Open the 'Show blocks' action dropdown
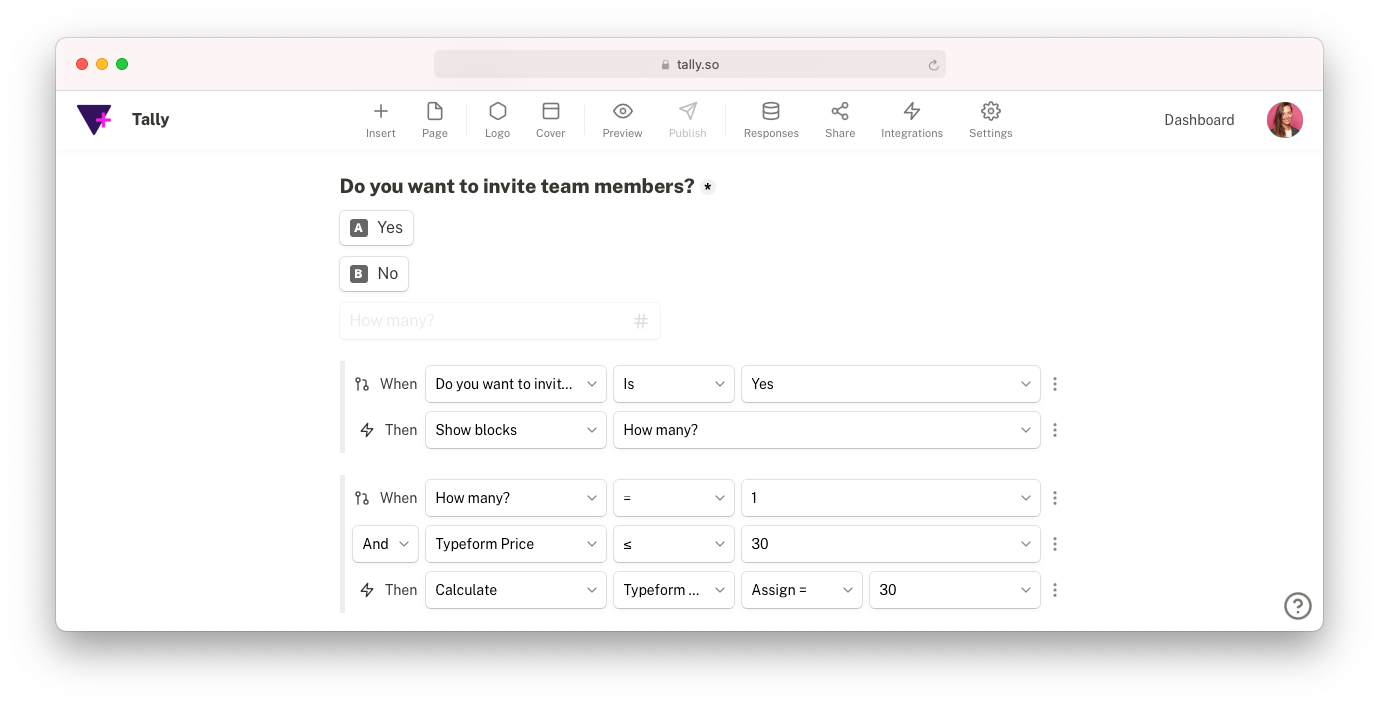 [x=516, y=430]
